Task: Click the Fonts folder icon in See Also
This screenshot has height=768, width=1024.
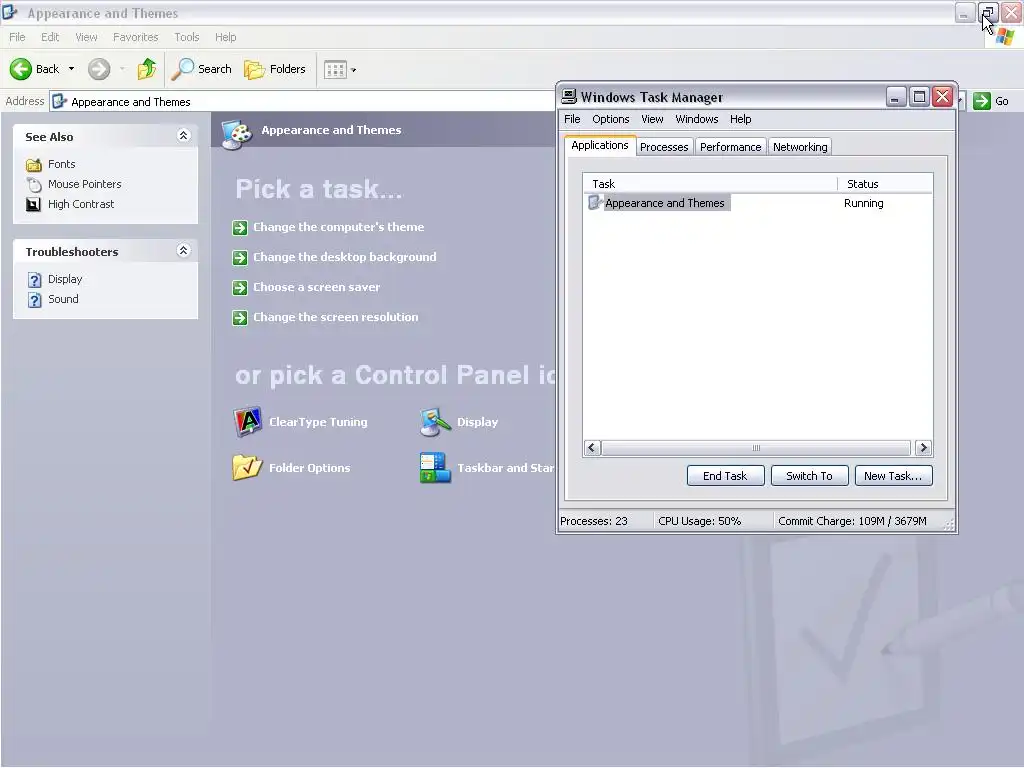Action: point(33,165)
